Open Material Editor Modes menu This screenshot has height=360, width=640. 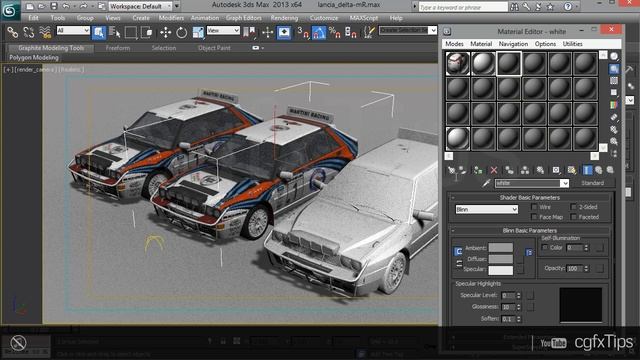[454, 44]
